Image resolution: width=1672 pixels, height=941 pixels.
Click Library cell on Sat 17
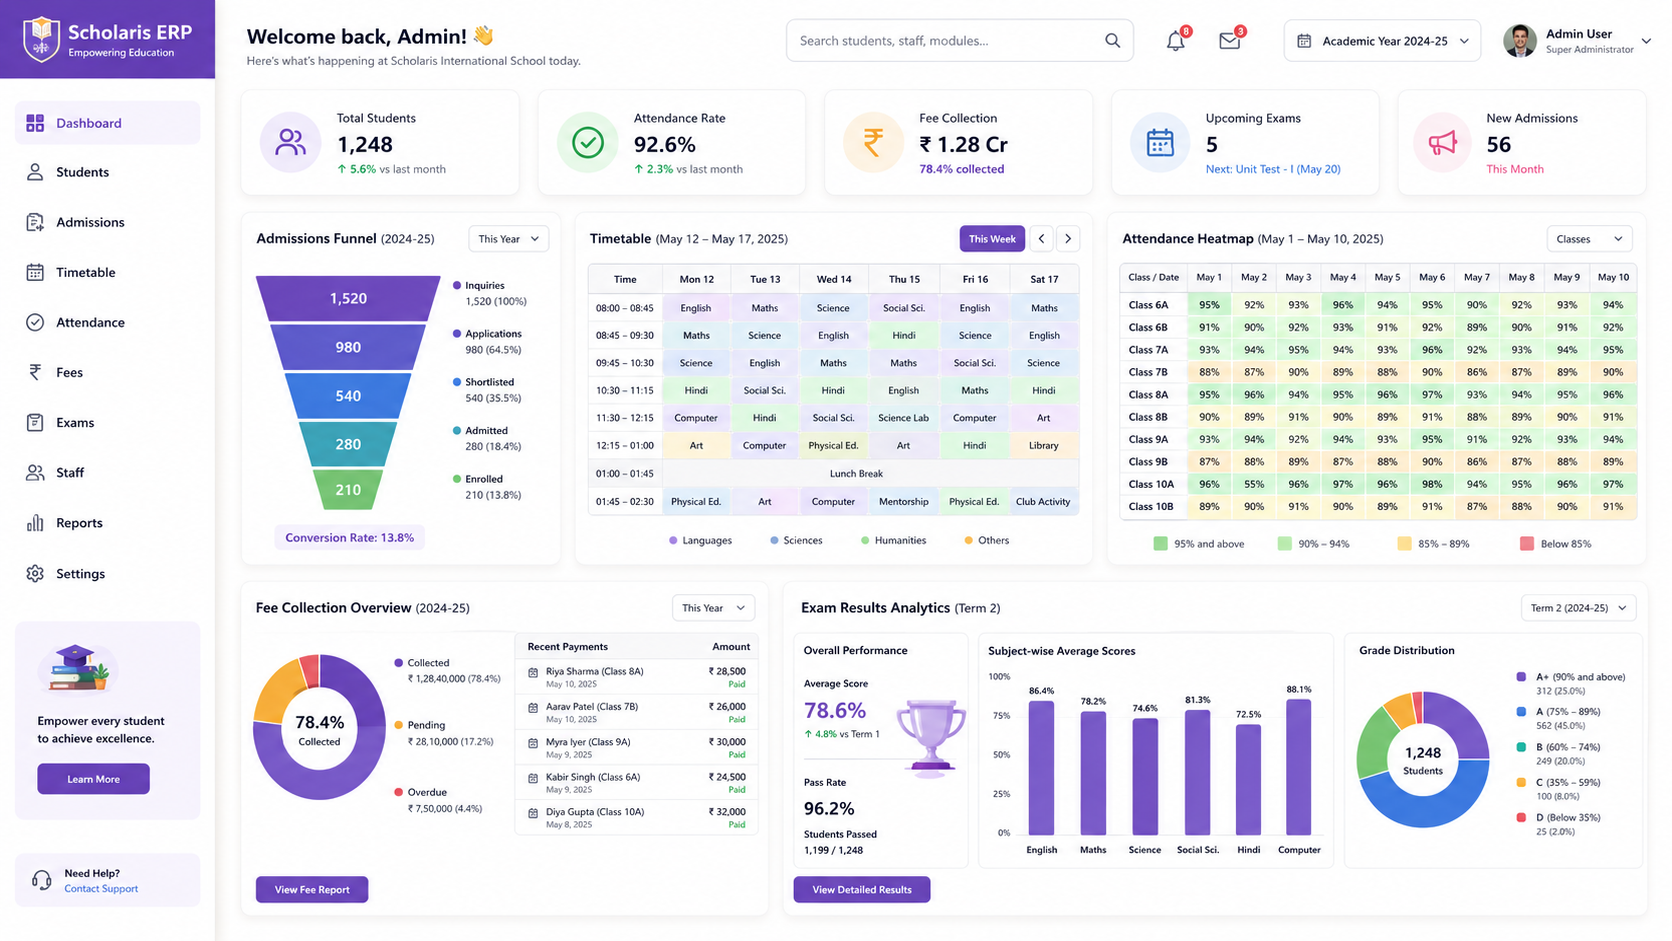coord(1043,446)
